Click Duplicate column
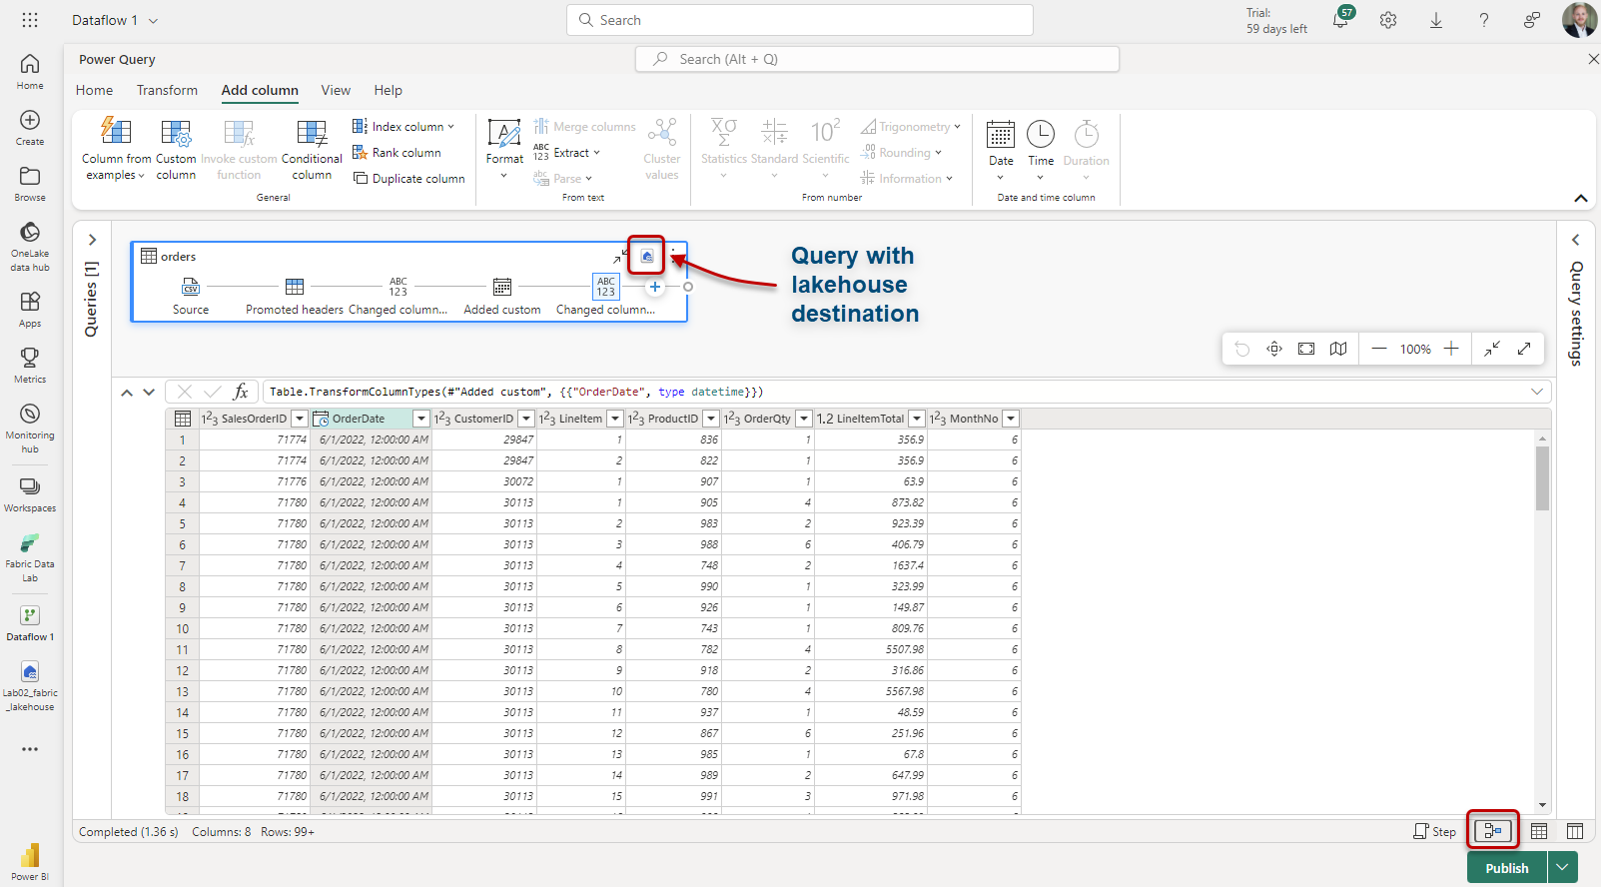1601x887 pixels. click(x=409, y=179)
